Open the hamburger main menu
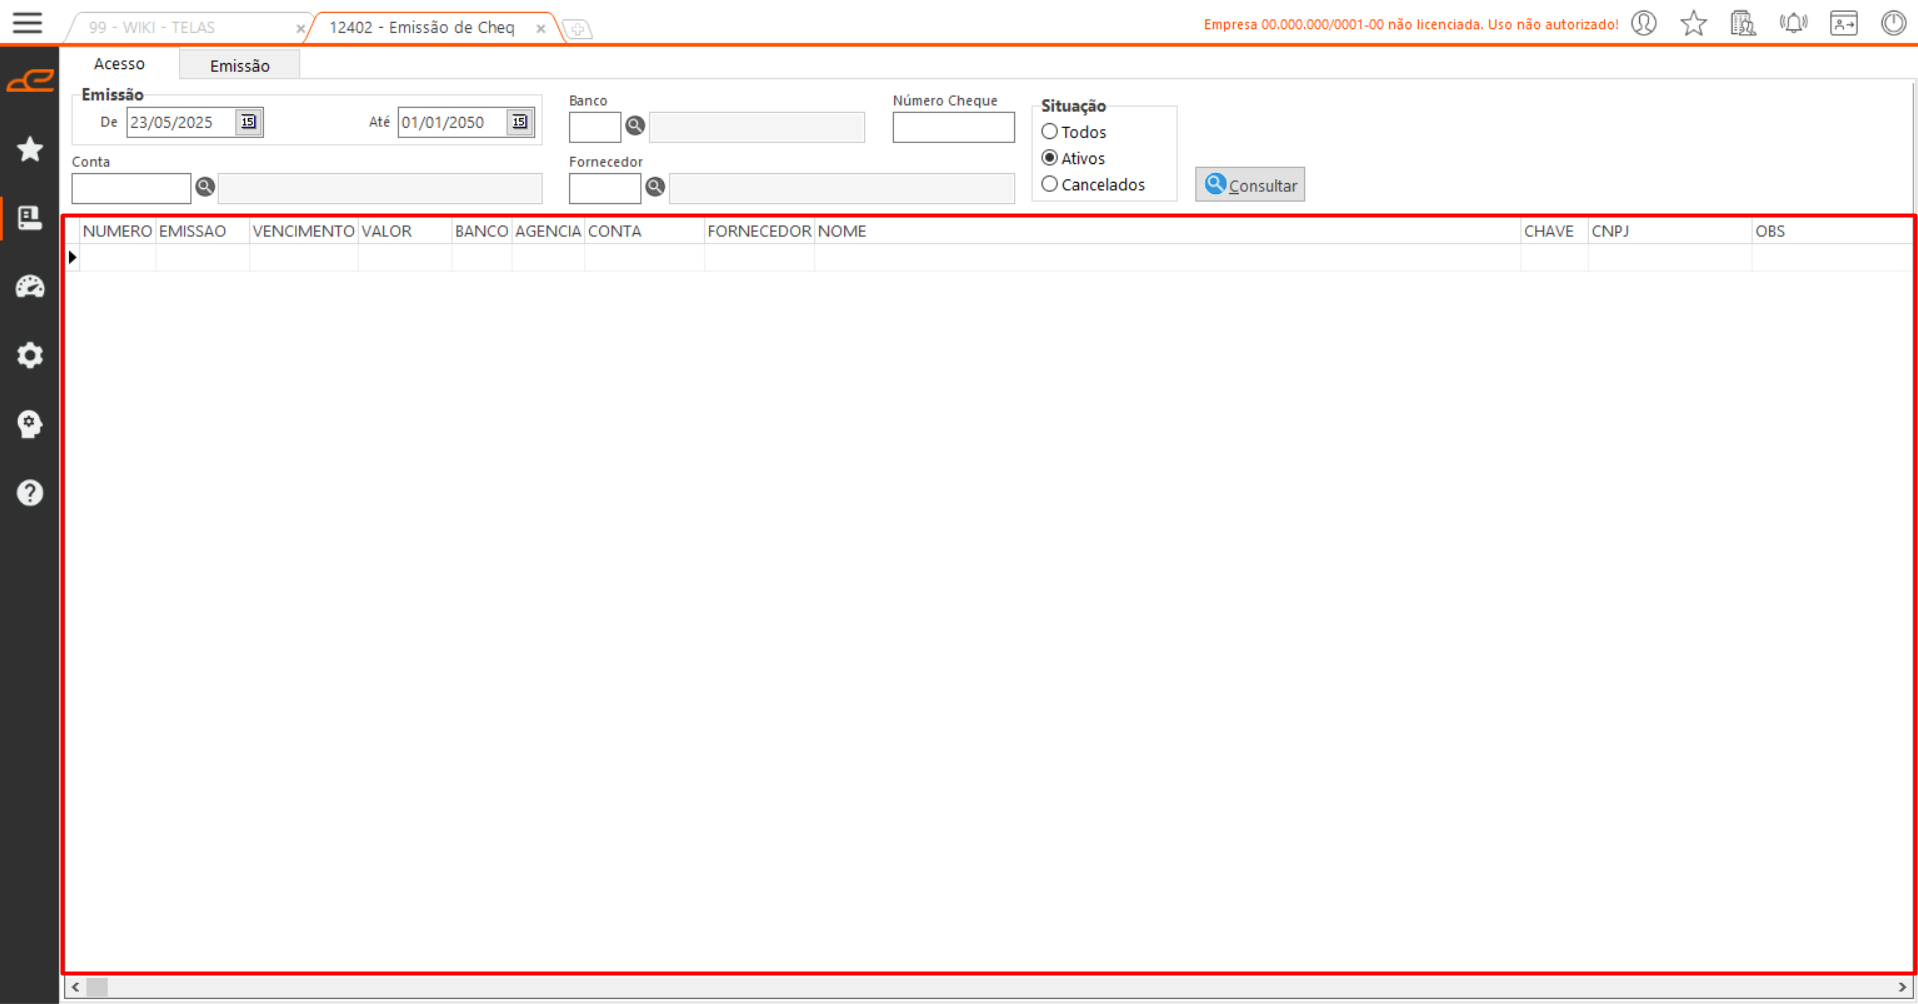Image resolution: width=1918 pixels, height=1004 pixels. (x=27, y=23)
